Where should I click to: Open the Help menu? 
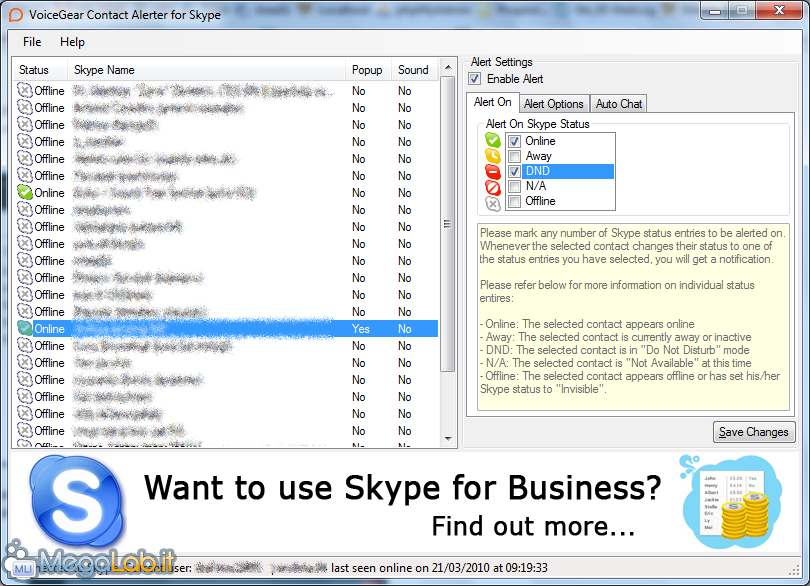72,42
